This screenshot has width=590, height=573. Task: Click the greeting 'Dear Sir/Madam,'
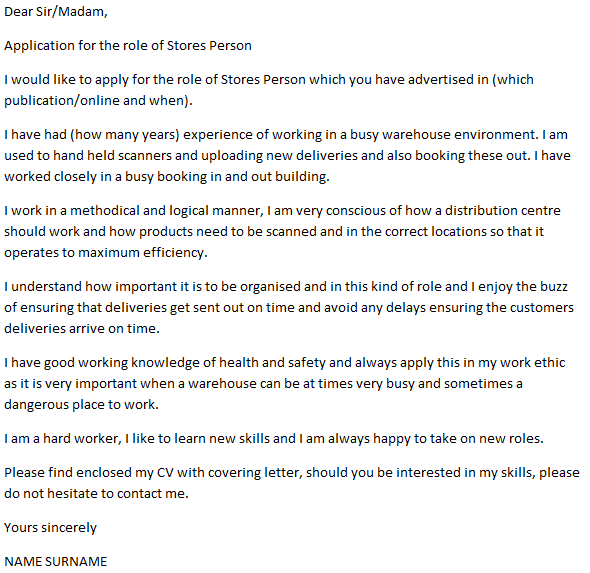click(56, 12)
